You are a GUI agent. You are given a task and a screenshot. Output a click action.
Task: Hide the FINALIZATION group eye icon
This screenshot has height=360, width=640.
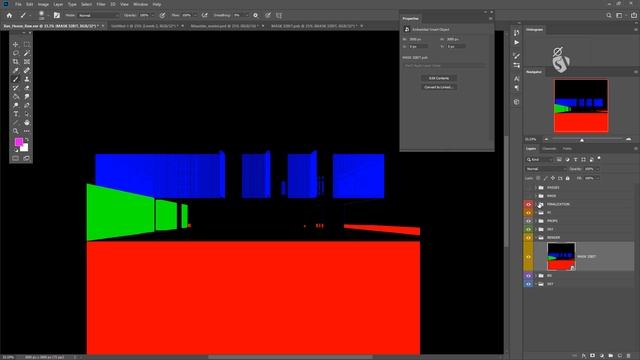tap(528, 204)
